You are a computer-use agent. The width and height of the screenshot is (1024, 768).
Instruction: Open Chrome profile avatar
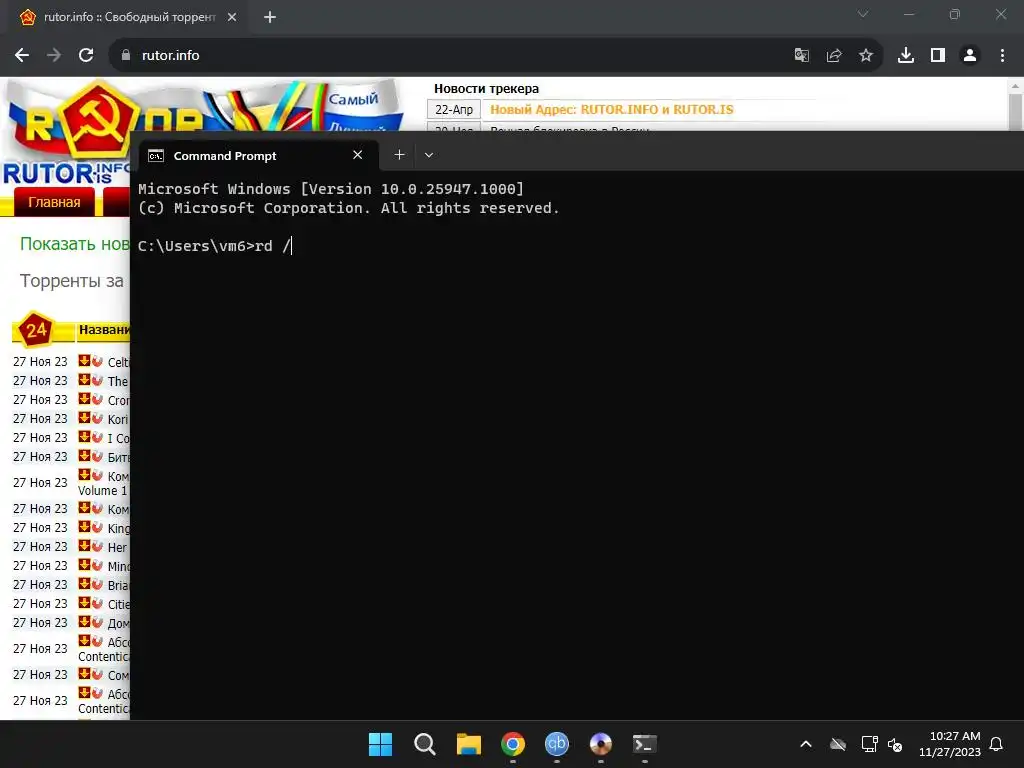[x=970, y=56]
